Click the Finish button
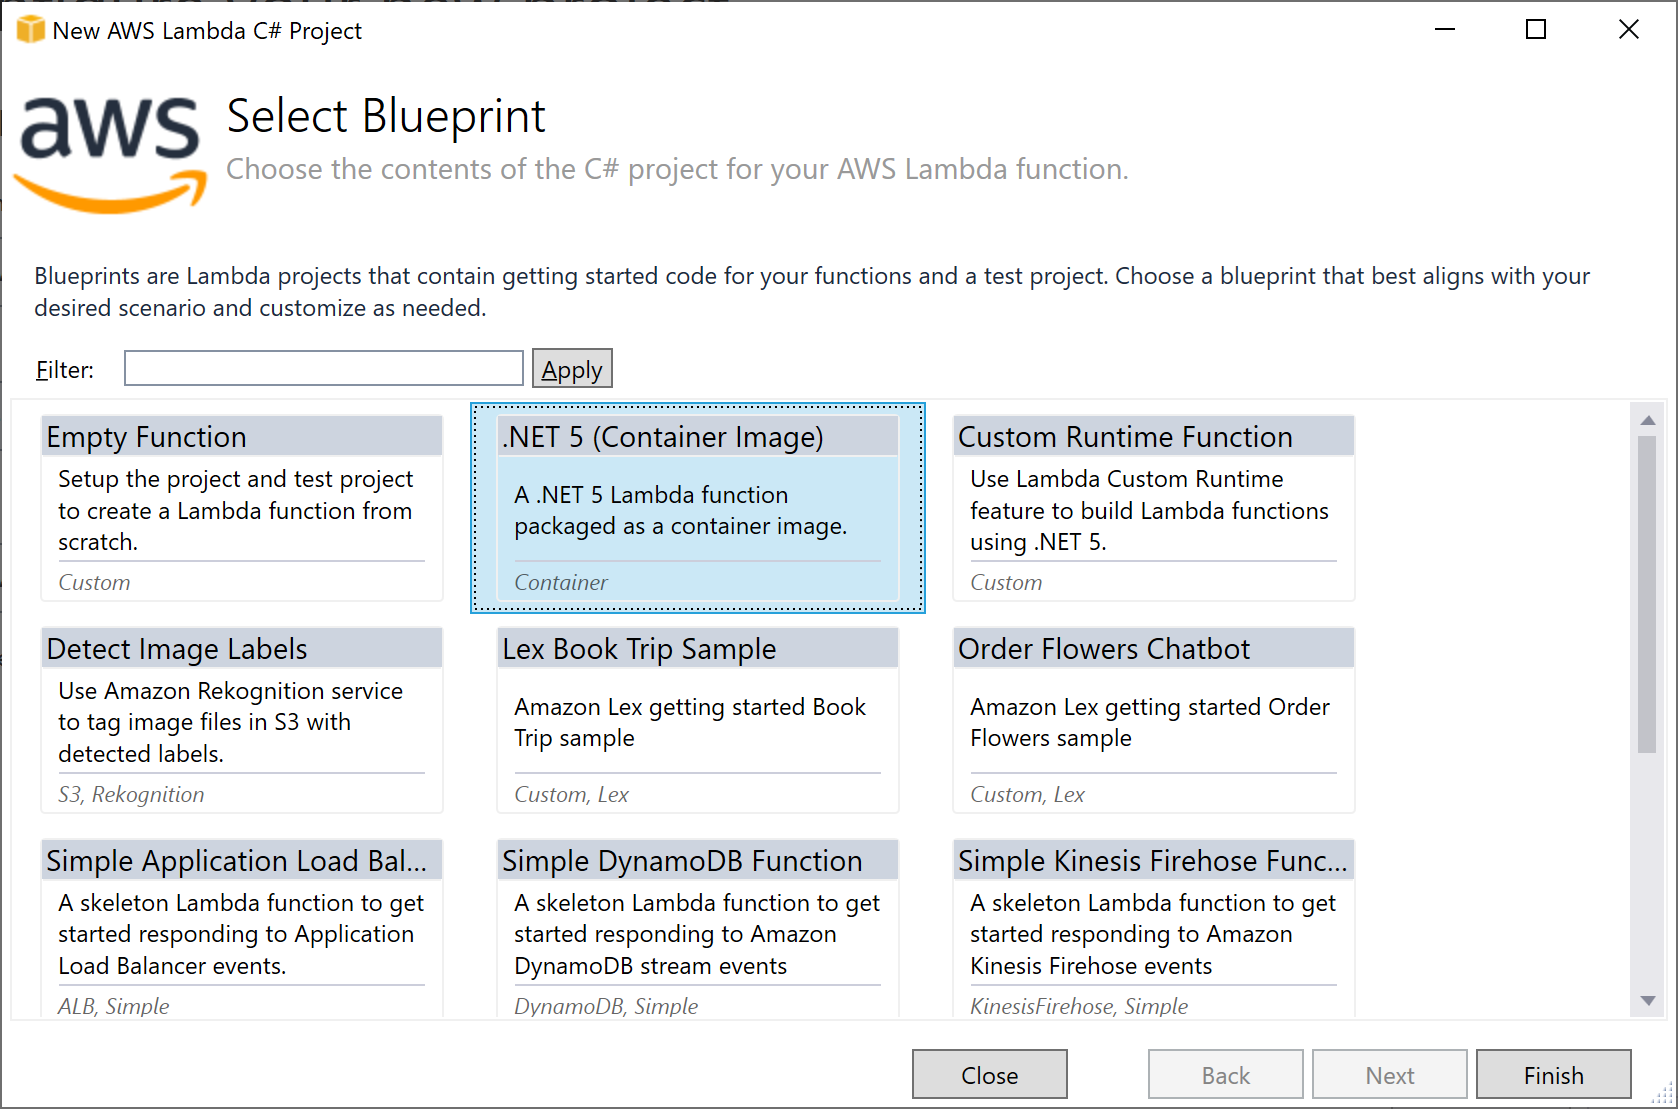Image resolution: width=1678 pixels, height=1109 pixels. tap(1554, 1075)
